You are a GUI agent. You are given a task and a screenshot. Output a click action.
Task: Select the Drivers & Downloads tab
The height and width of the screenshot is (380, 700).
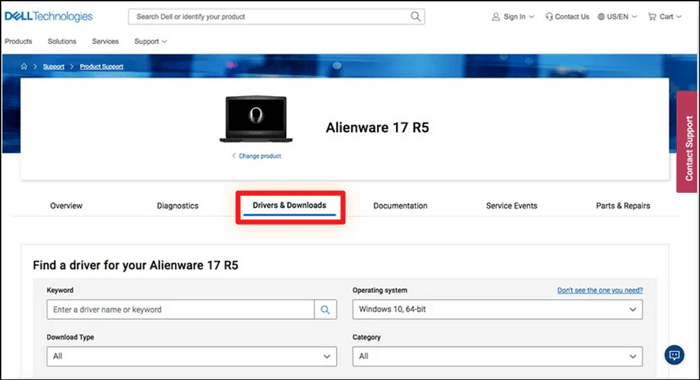click(289, 205)
